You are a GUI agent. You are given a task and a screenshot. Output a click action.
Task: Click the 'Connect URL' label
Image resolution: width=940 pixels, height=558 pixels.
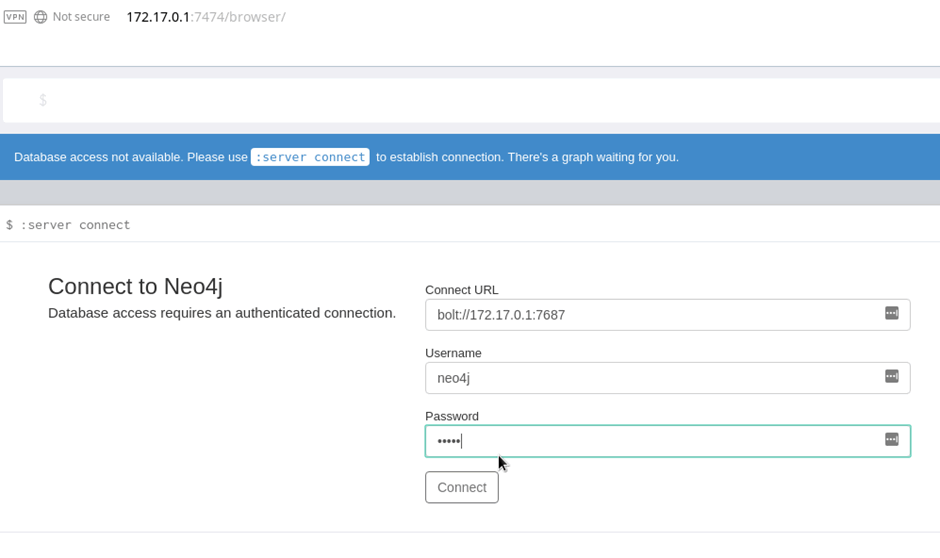click(462, 290)
